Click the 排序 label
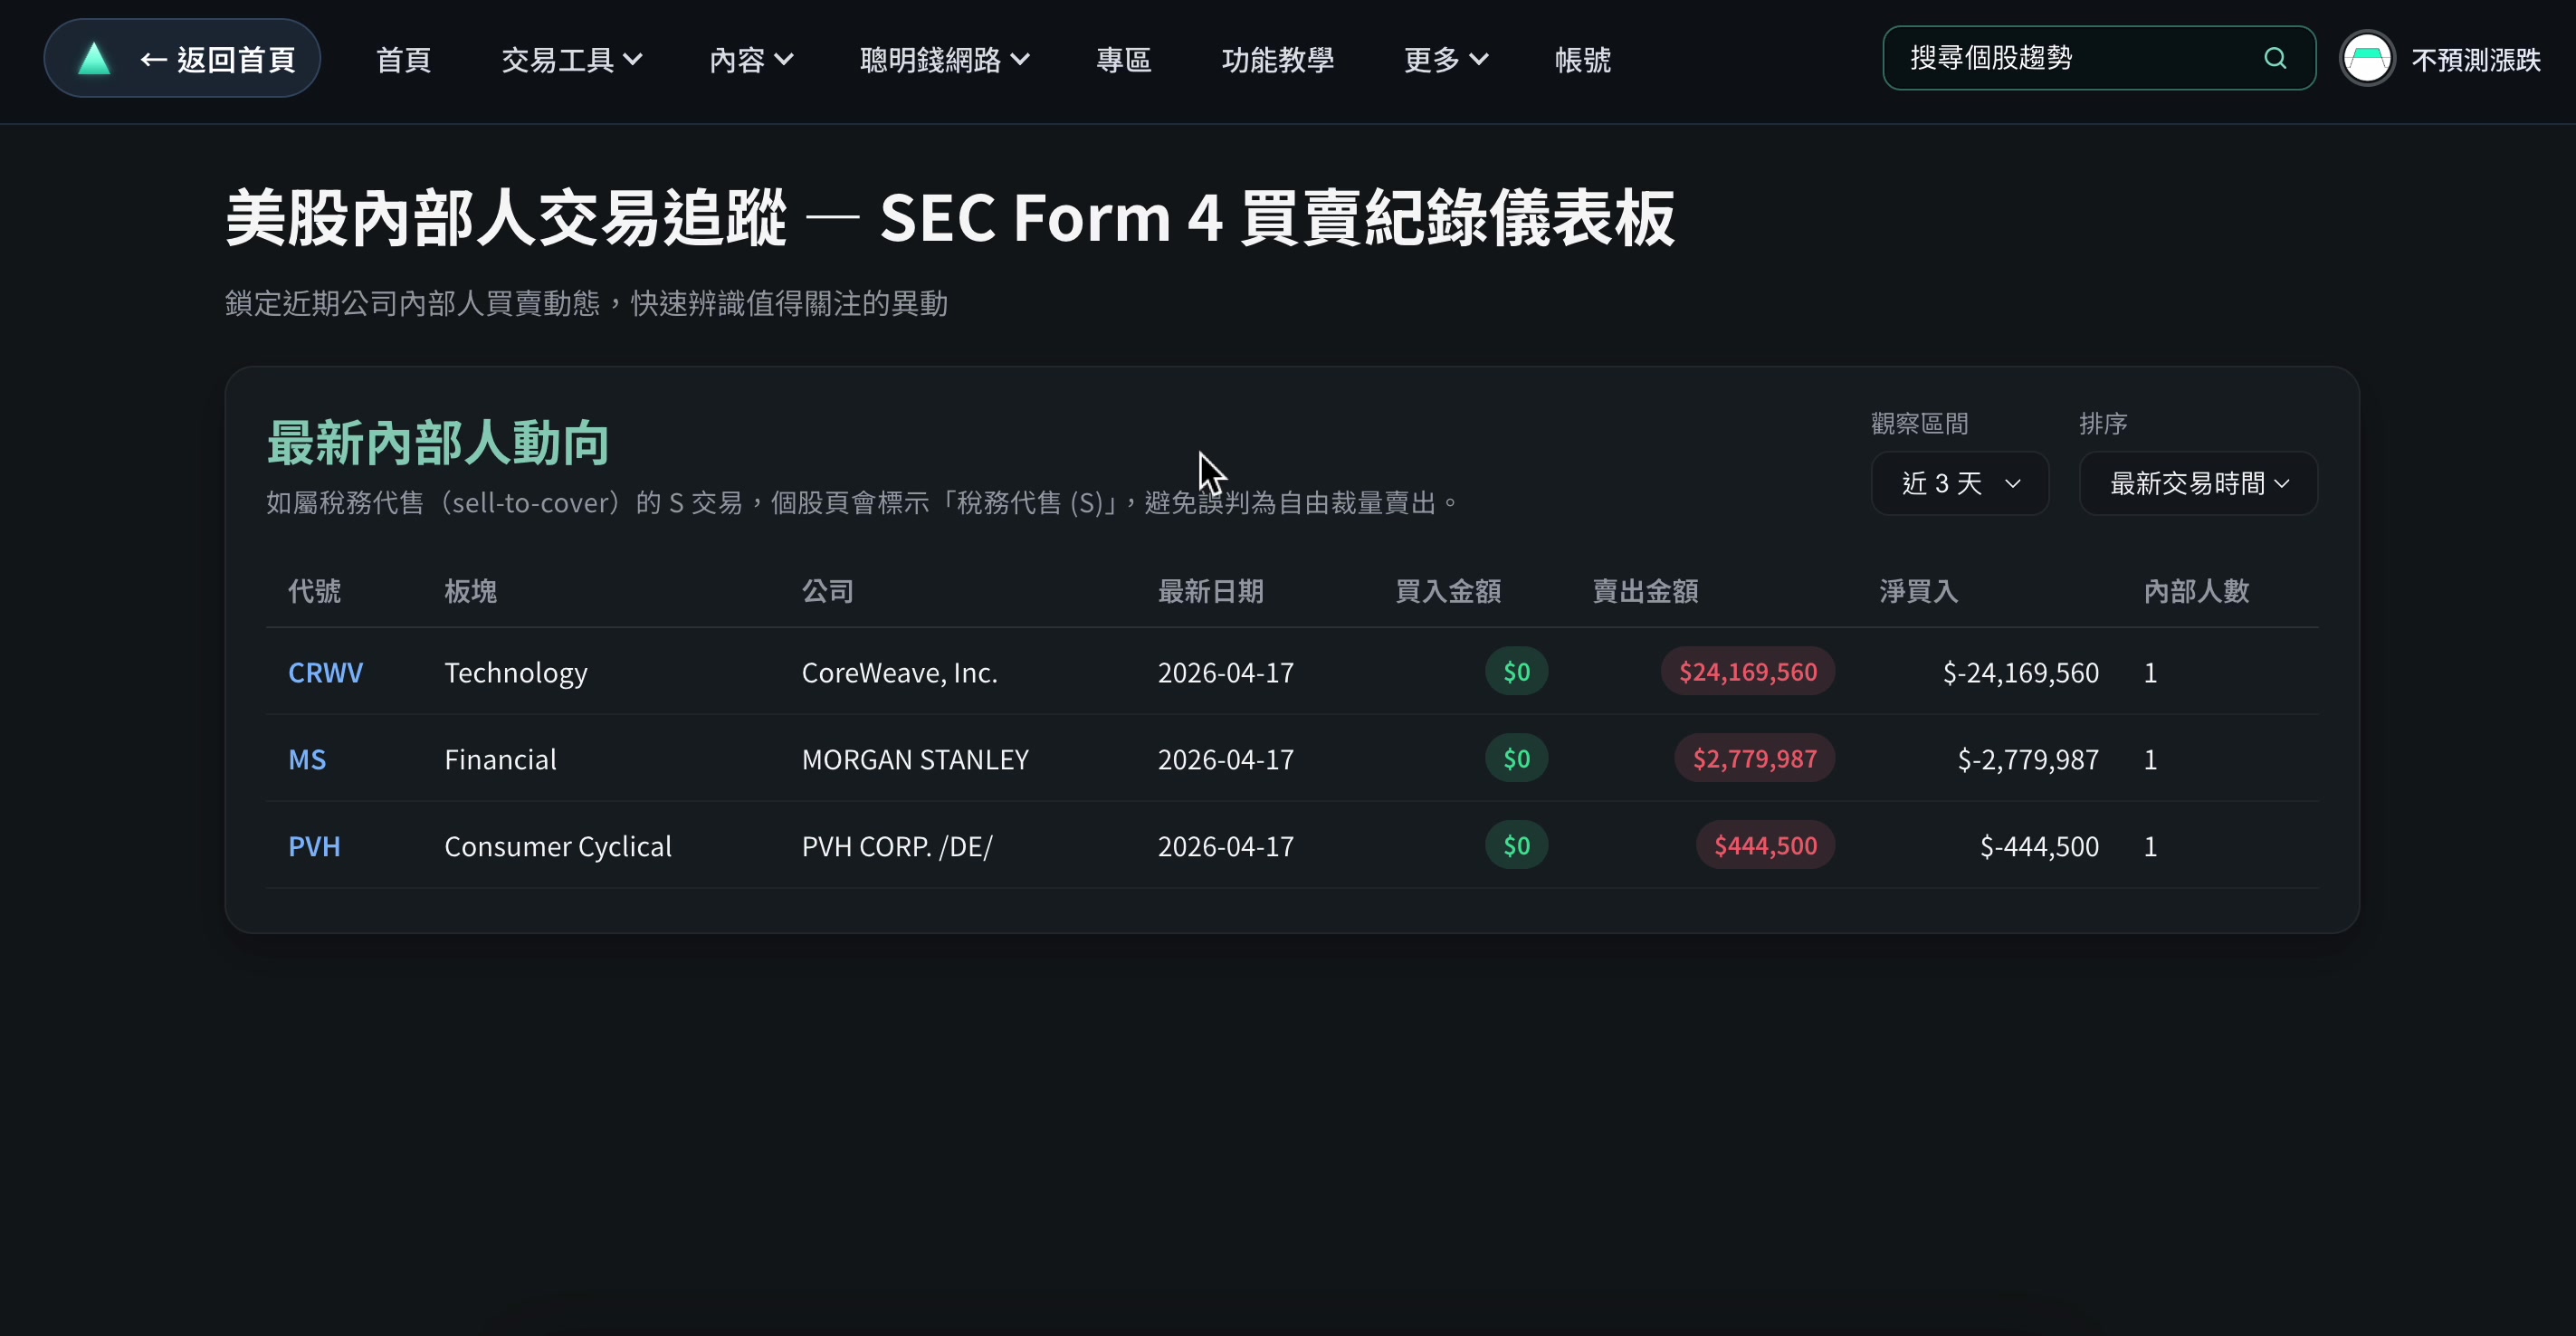Viewport: 2576px width, 1336px height. 2103,424
